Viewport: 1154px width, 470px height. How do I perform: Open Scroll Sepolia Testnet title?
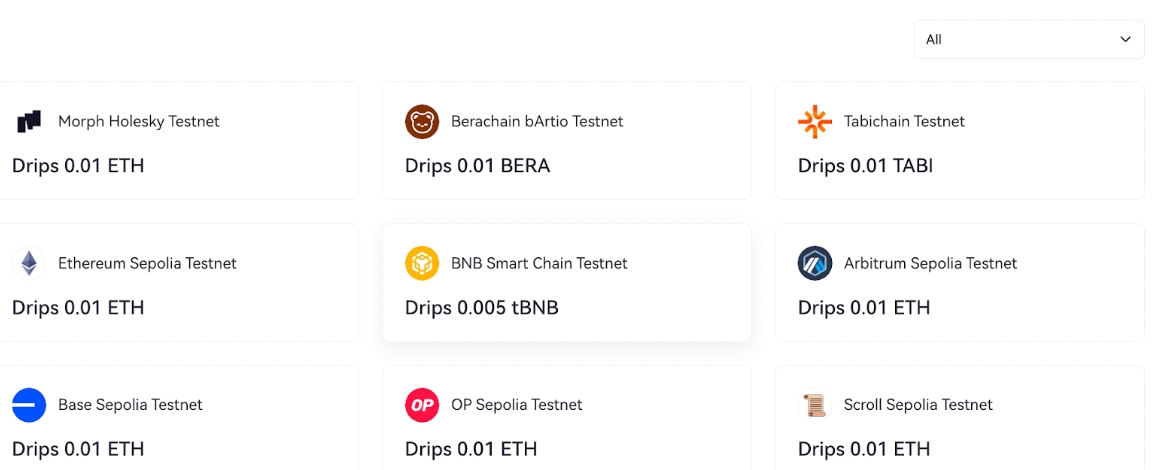(x=918, y=406)
